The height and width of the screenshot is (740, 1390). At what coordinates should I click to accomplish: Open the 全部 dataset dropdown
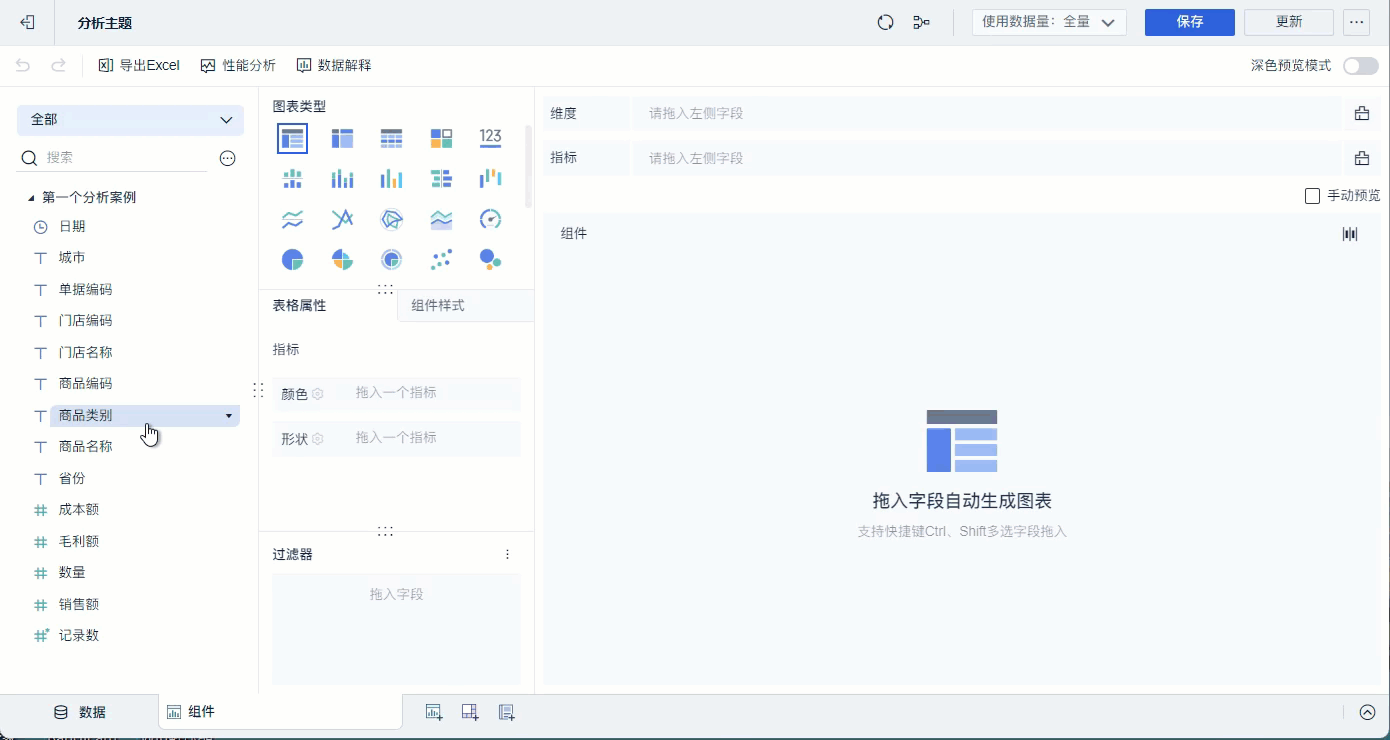coord(130,119)
